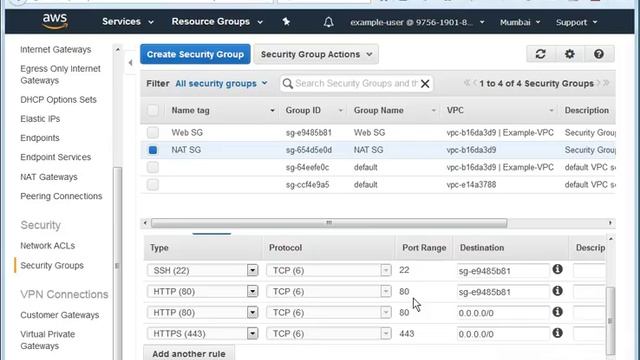
Task: Toggle the select-all security groups checkbox
Action: (153, 110)
